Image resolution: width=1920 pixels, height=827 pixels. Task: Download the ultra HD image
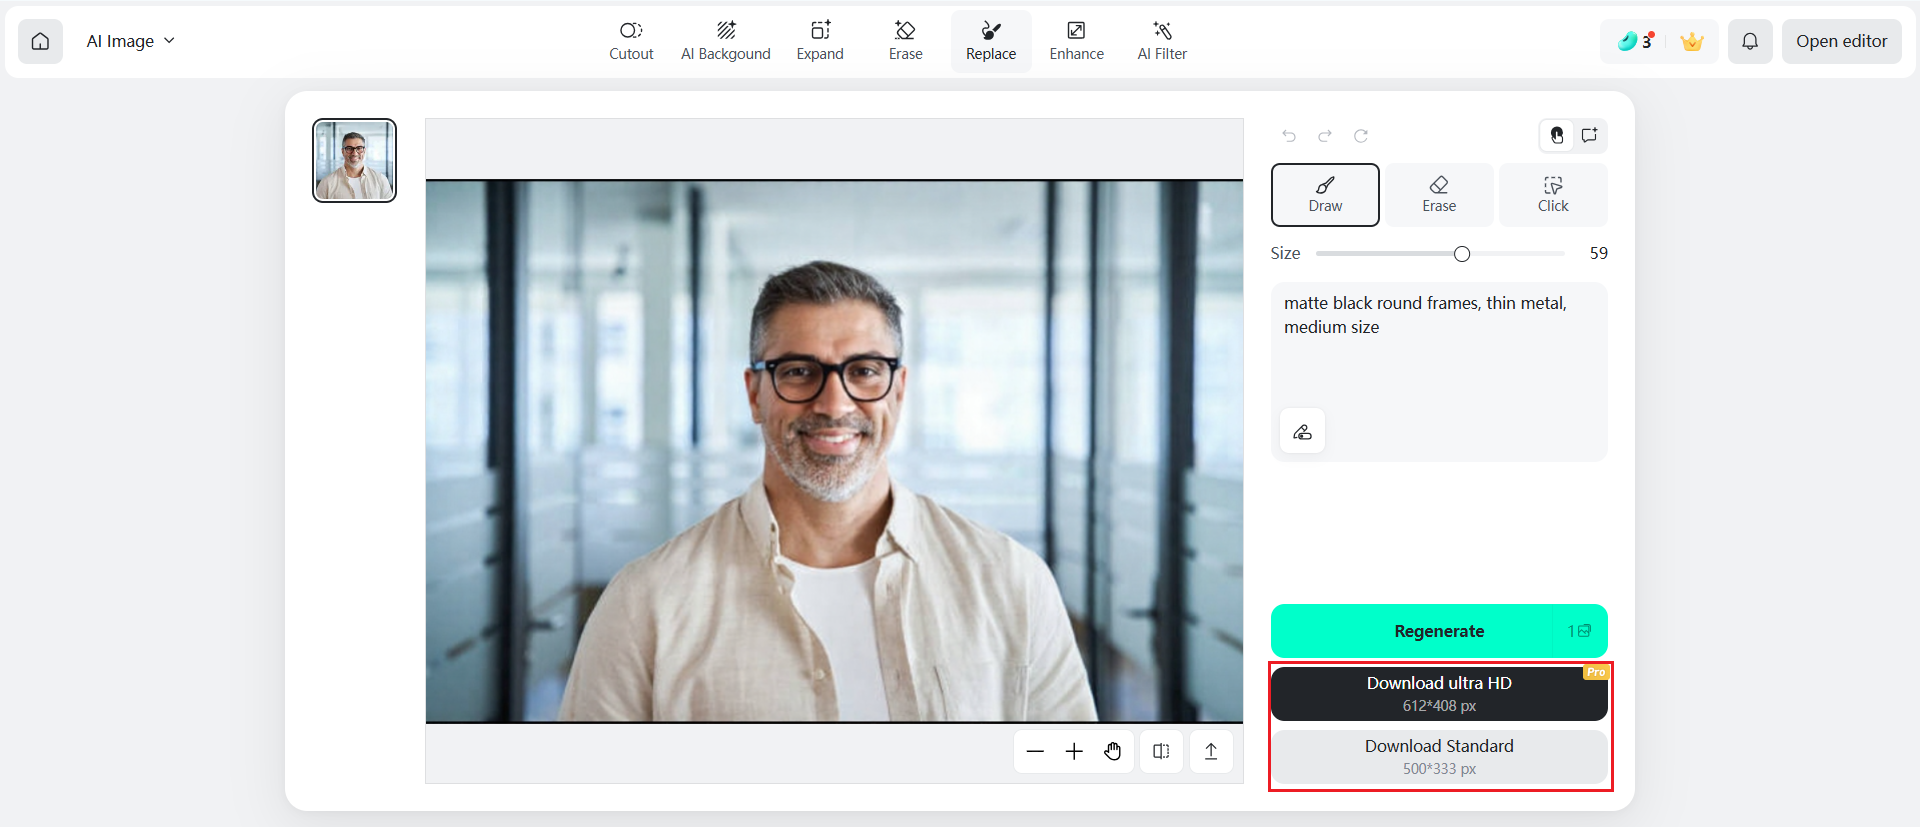(x=1439, y=693)
